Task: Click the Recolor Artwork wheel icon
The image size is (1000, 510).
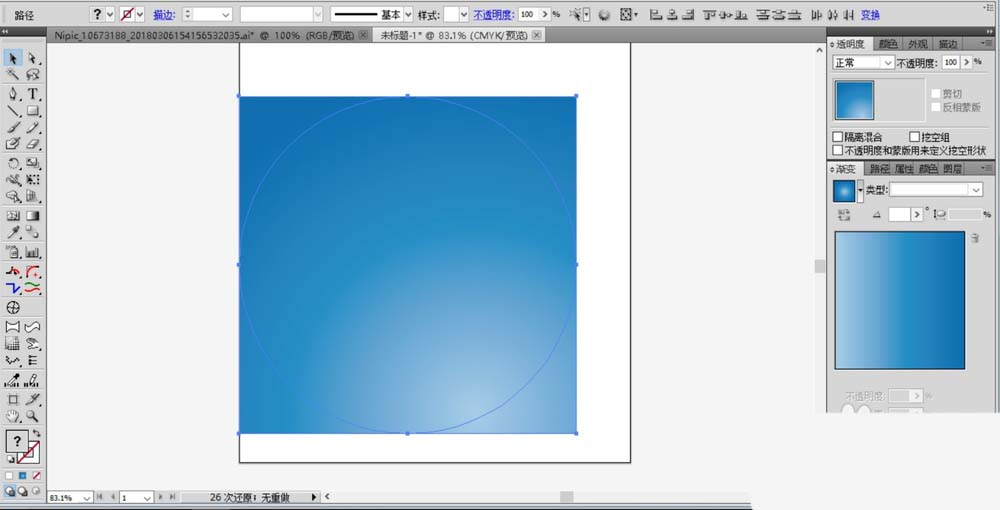Action: [x=604, y=14]
